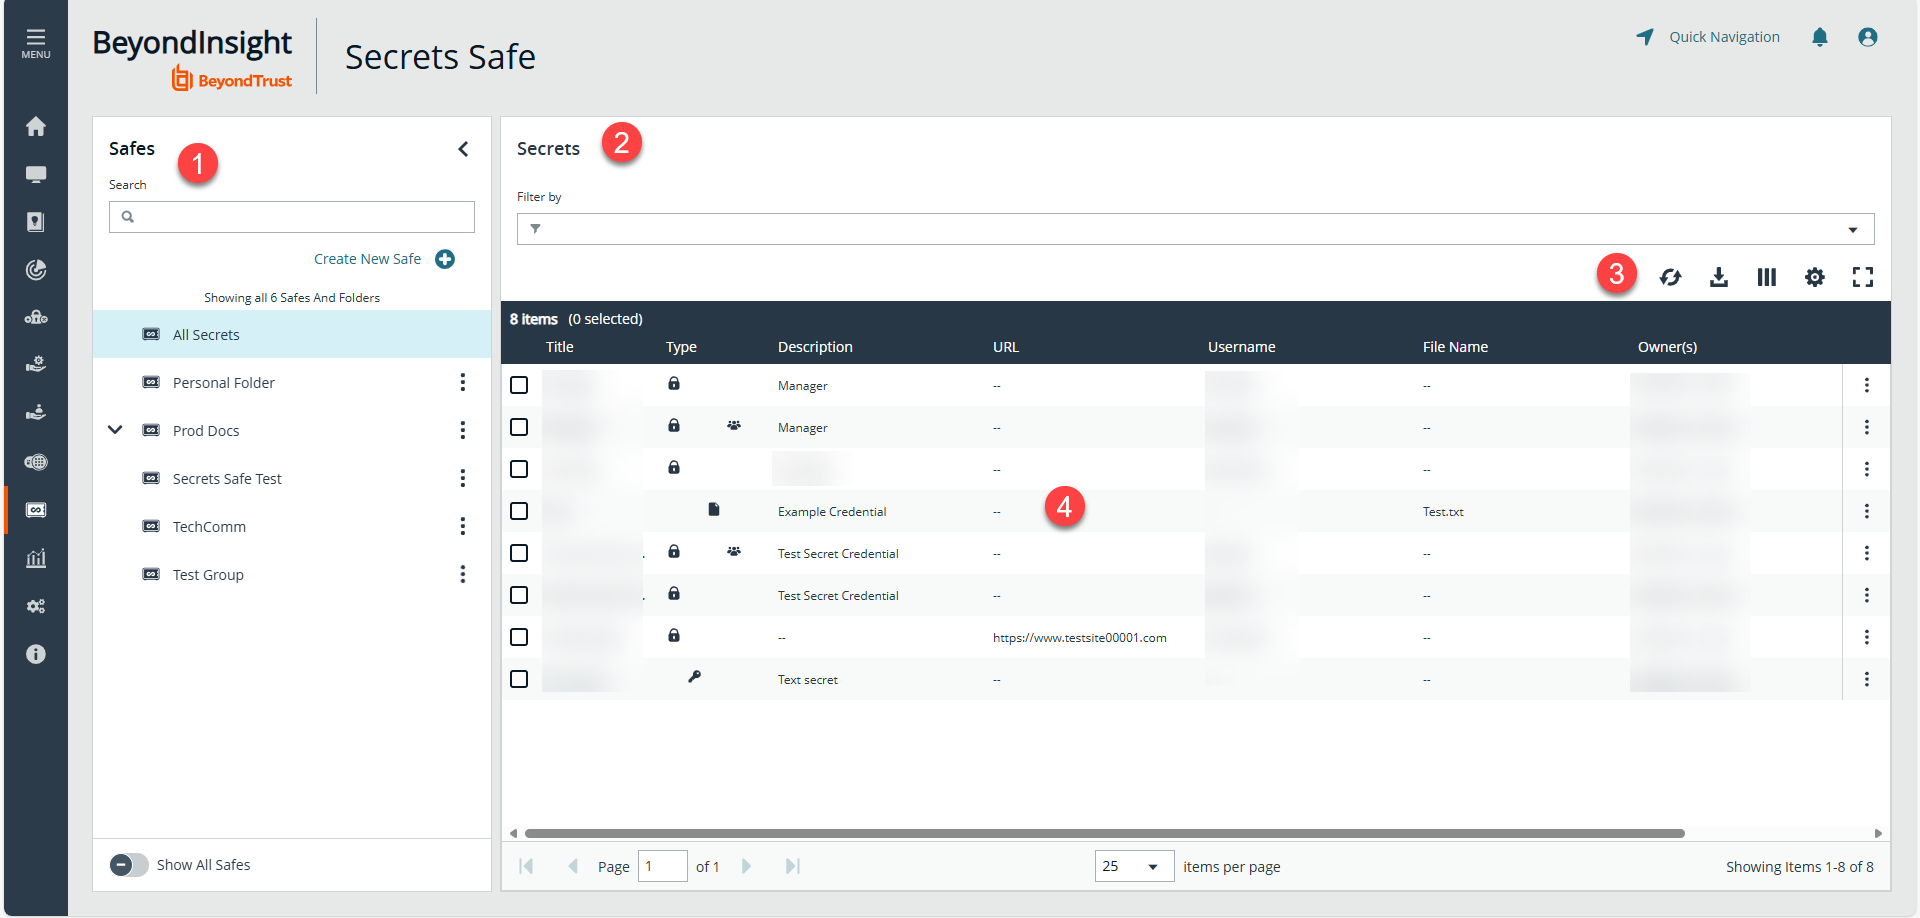Click the https://www.testsite00001.com URL
Viewport: 1920px width, 918px height.
point(1079,638)
